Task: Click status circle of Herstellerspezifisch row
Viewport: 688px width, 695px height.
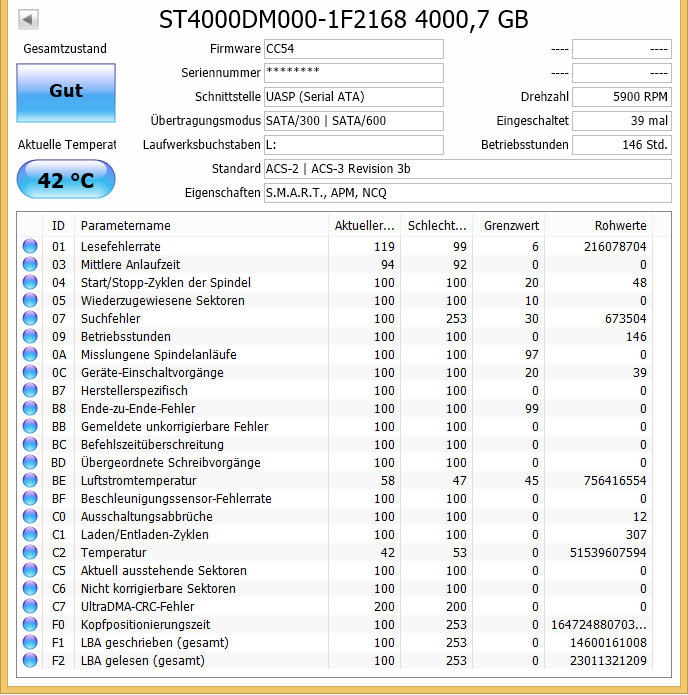Action: [x=30, y=390]
